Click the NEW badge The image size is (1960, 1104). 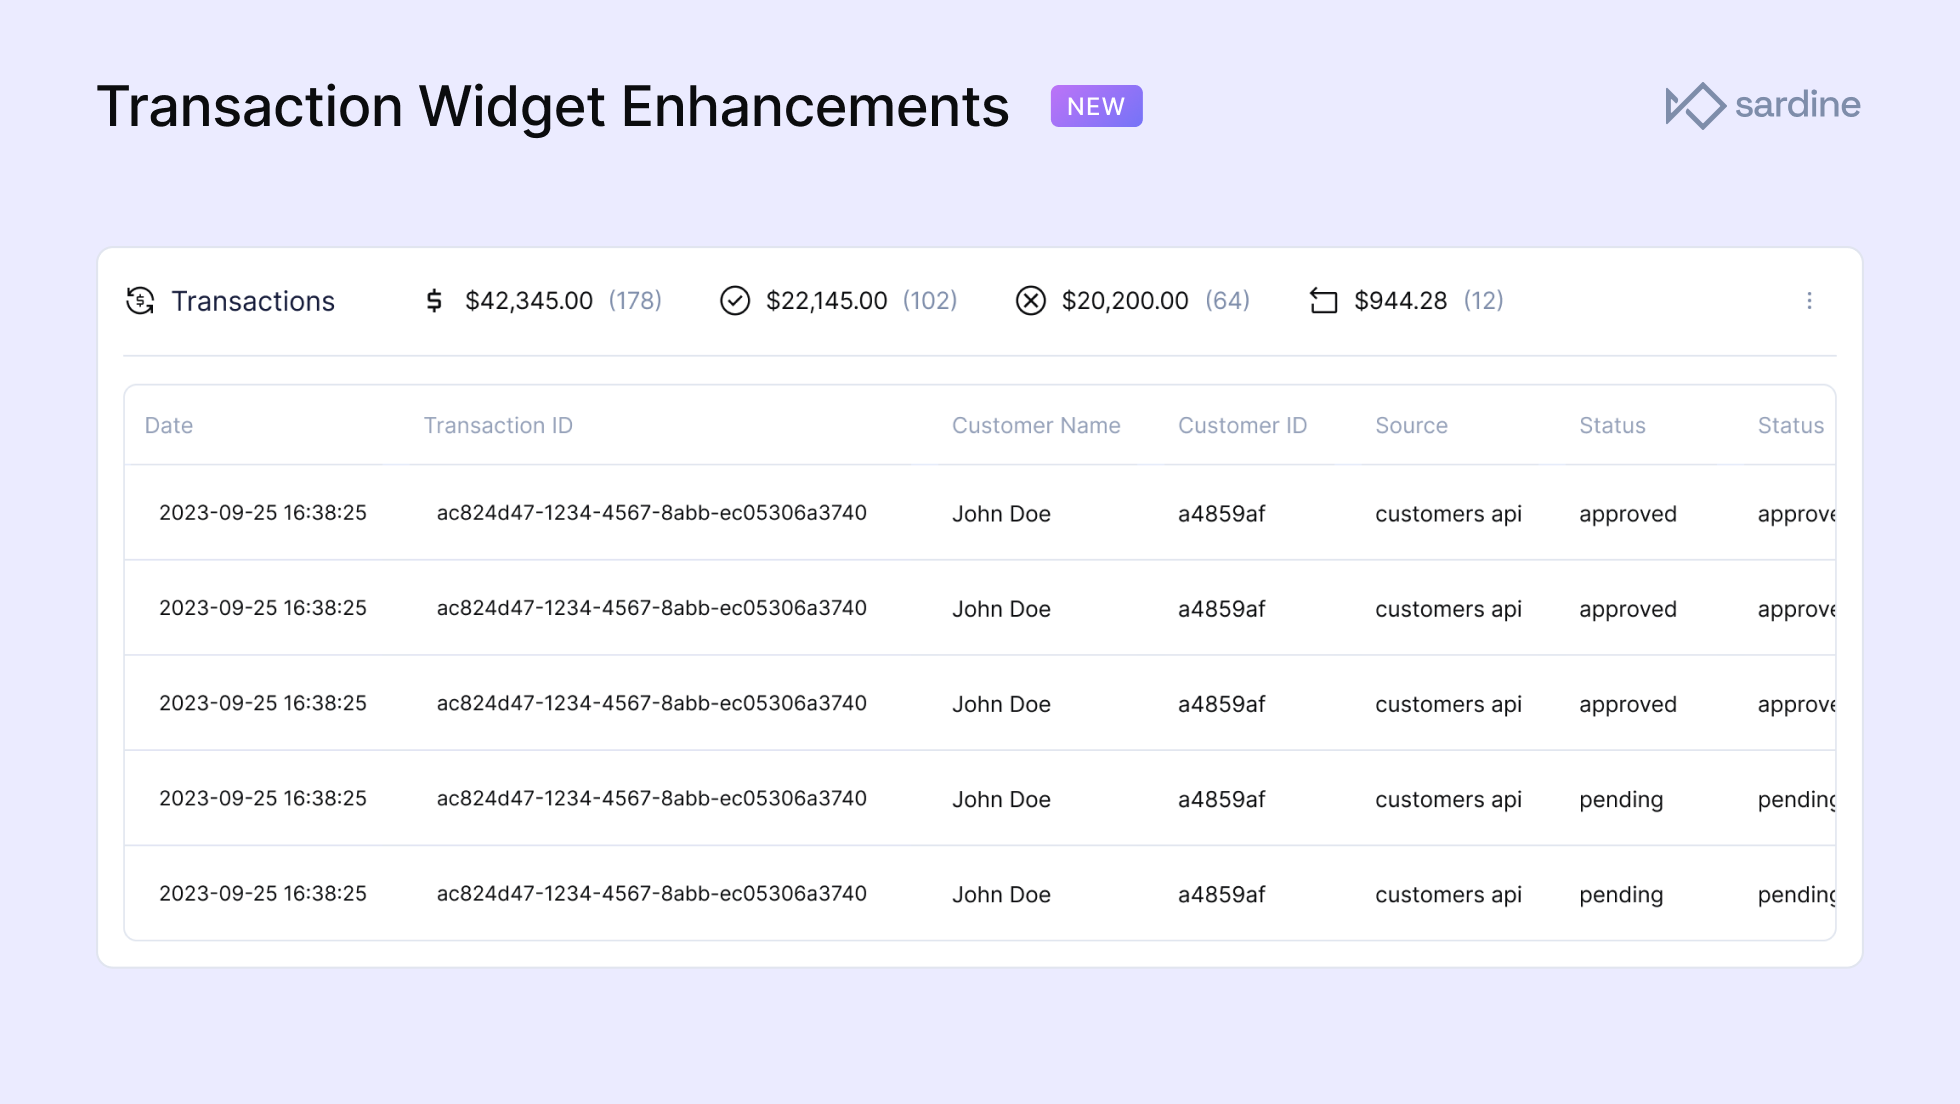point(1096,106)
